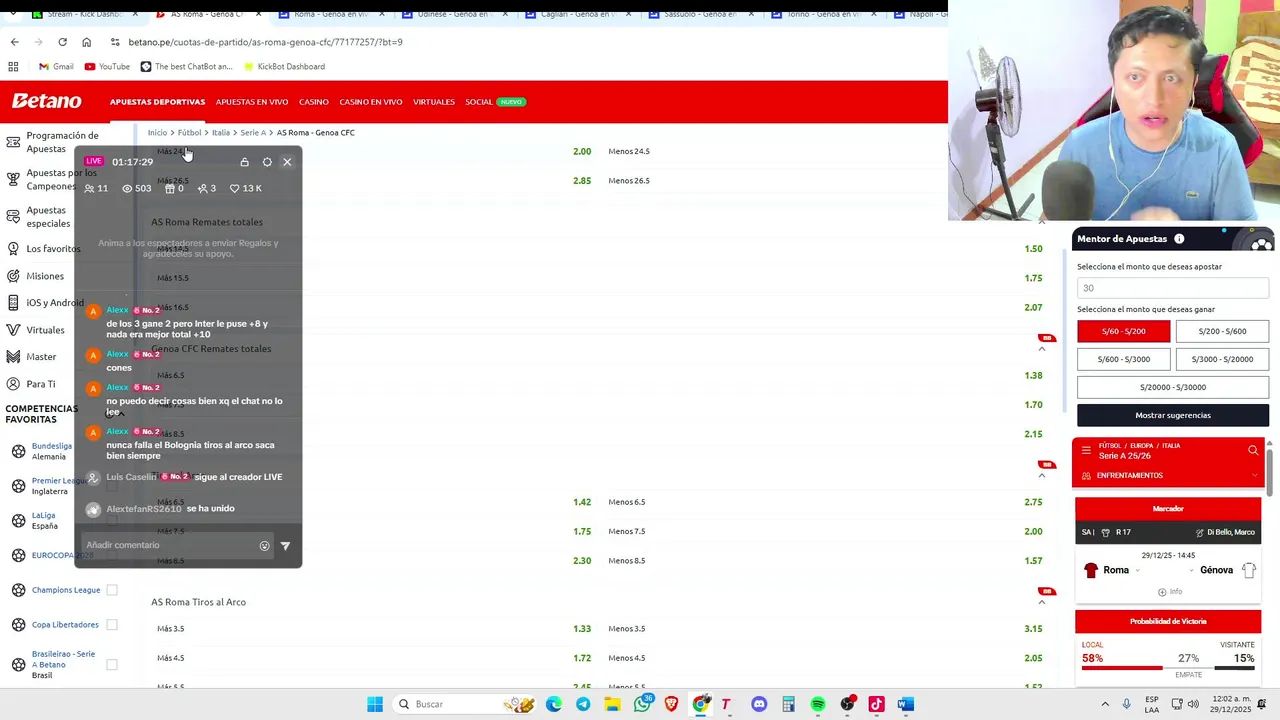Open Gmail bookmark

(56, 67)
